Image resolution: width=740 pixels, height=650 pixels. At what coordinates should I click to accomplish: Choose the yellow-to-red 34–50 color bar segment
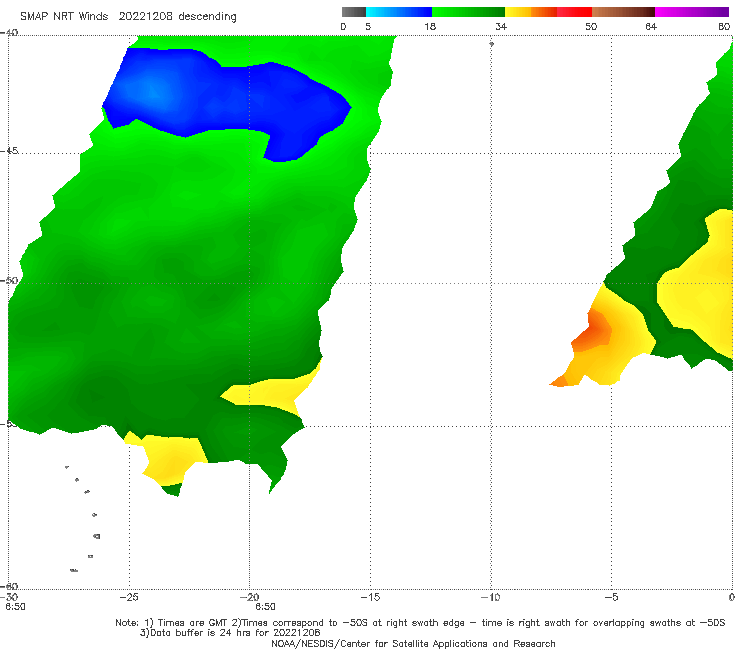[x=548, y=12]
